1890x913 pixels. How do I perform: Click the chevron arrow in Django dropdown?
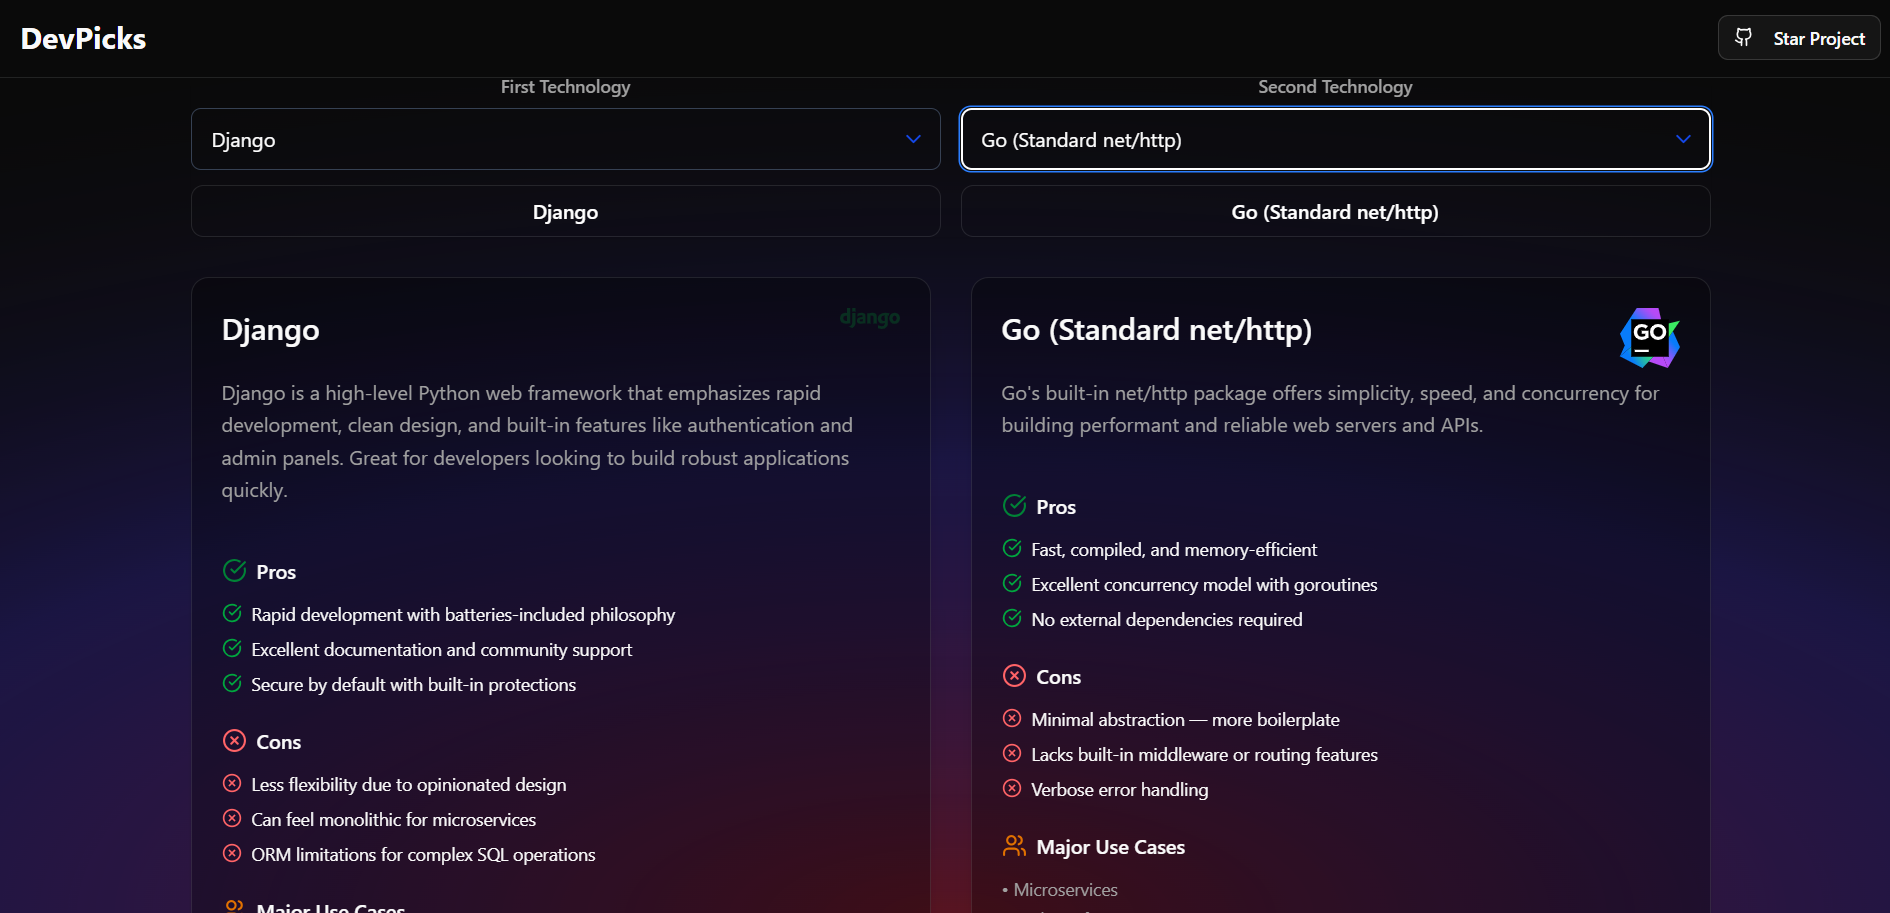click(x=913, y=139)
